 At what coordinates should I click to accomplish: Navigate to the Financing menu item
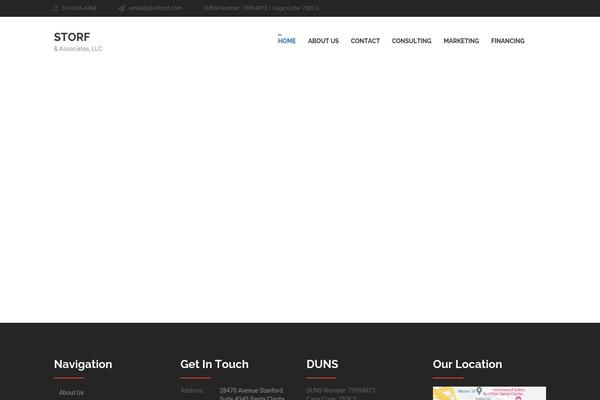[x=508, y=41]
